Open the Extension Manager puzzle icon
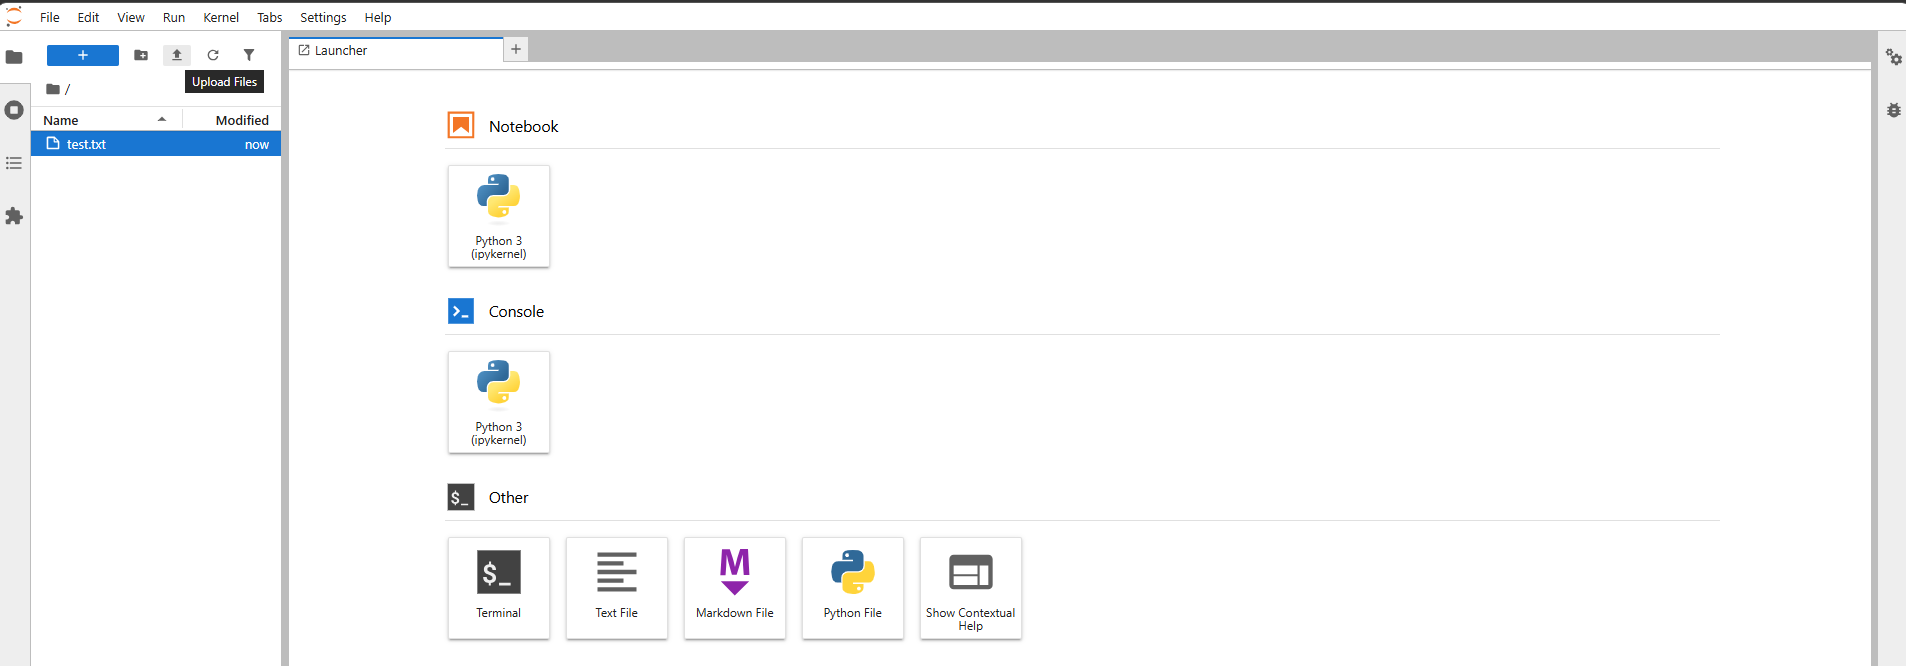Viewport: 1906px width, 666px height. [14, 216]
